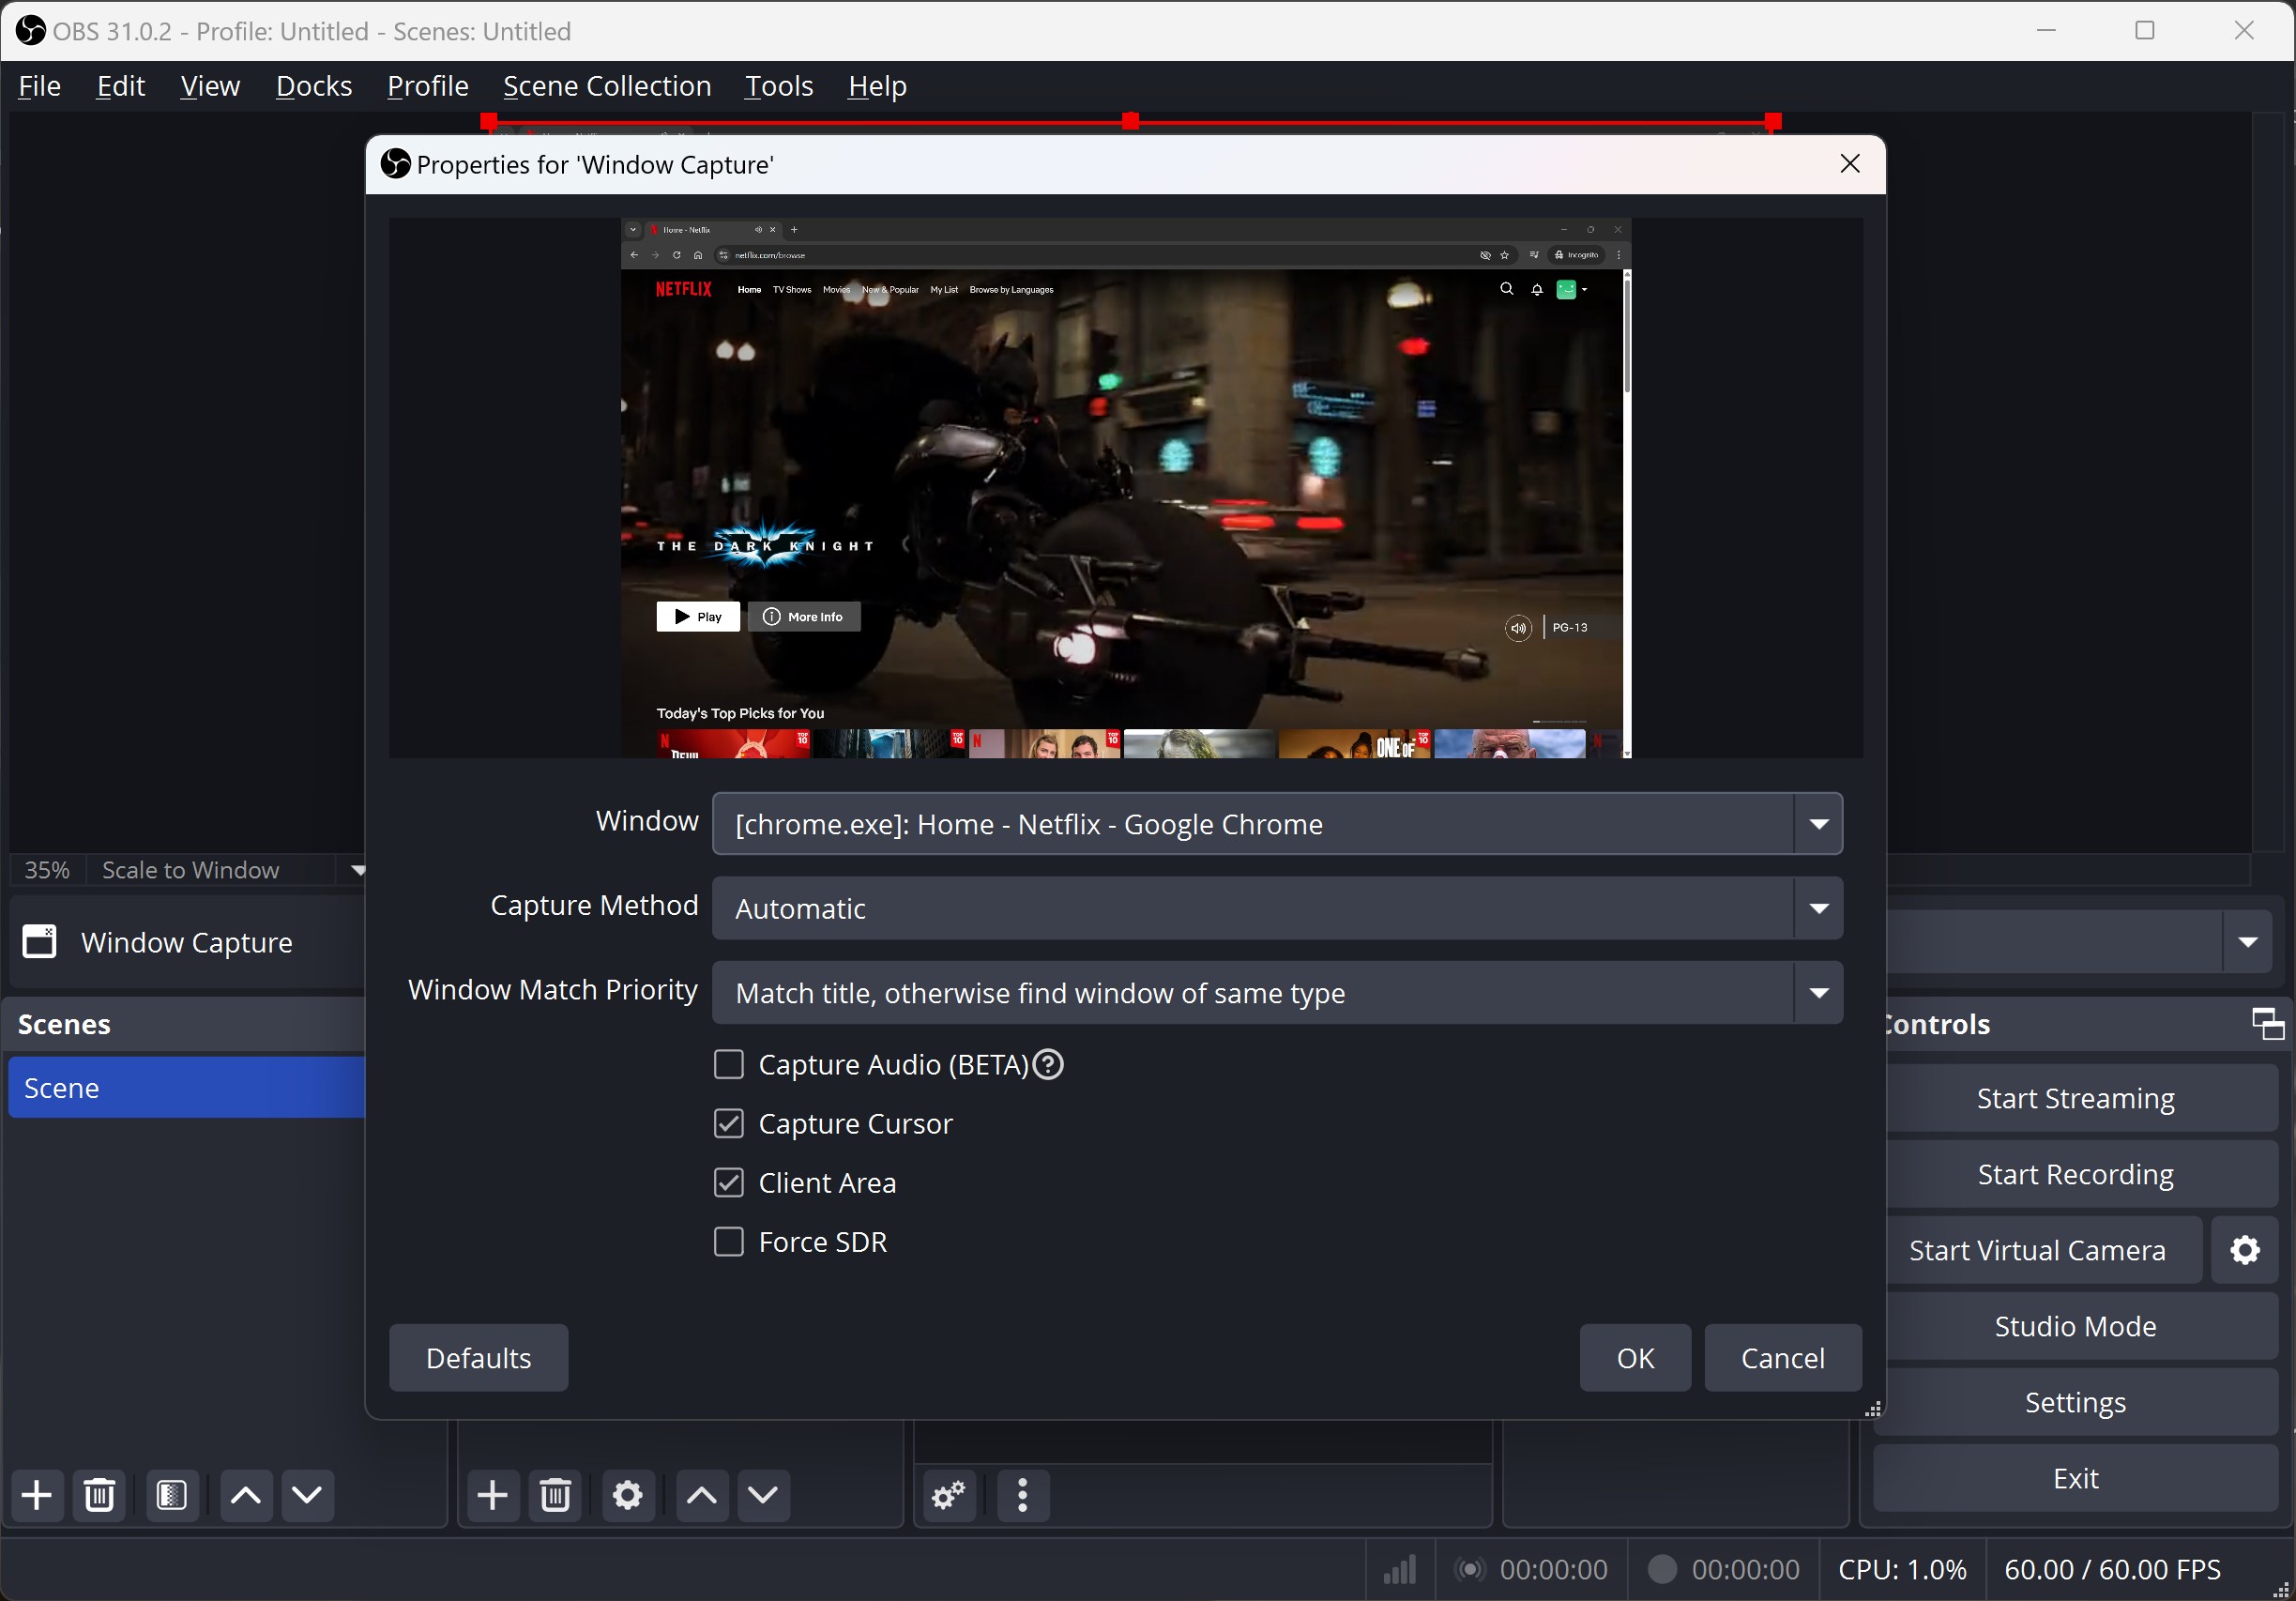2296x1601 pixels.
Task: Click the 35% preview zoom value
Action: 47,870
